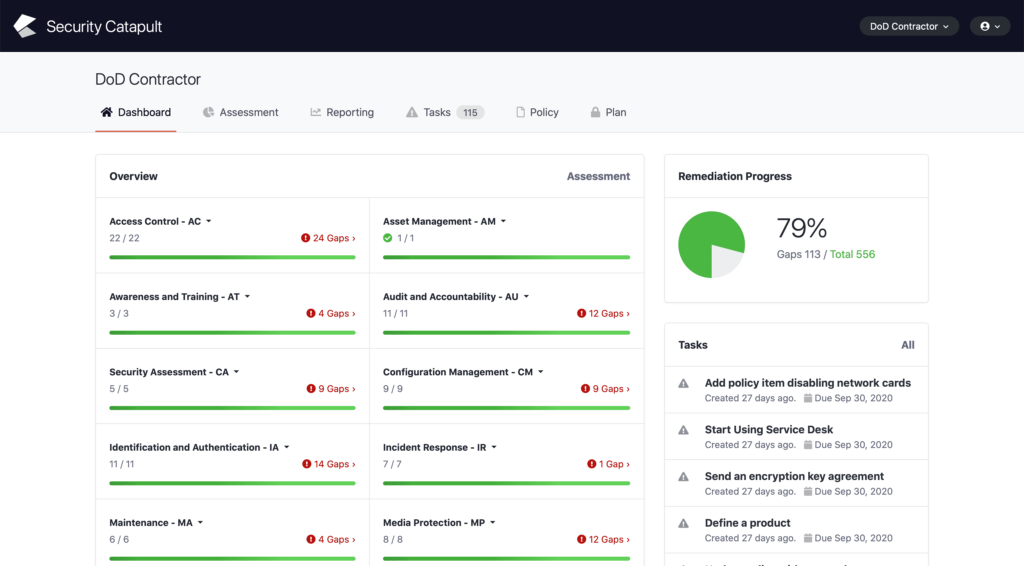Go to the Plan tab
The width and height of the screenshot is (1024, 566).
click(x=608, y=112)
